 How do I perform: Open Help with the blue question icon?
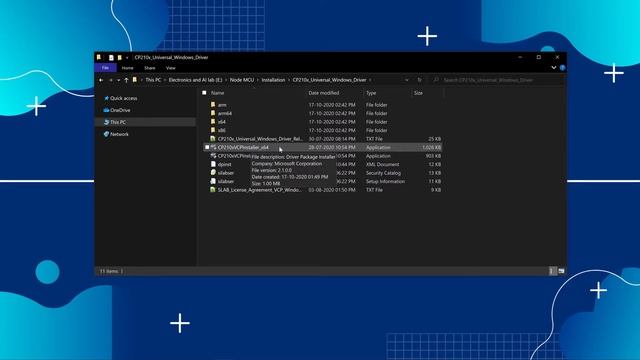pos(562,68)
